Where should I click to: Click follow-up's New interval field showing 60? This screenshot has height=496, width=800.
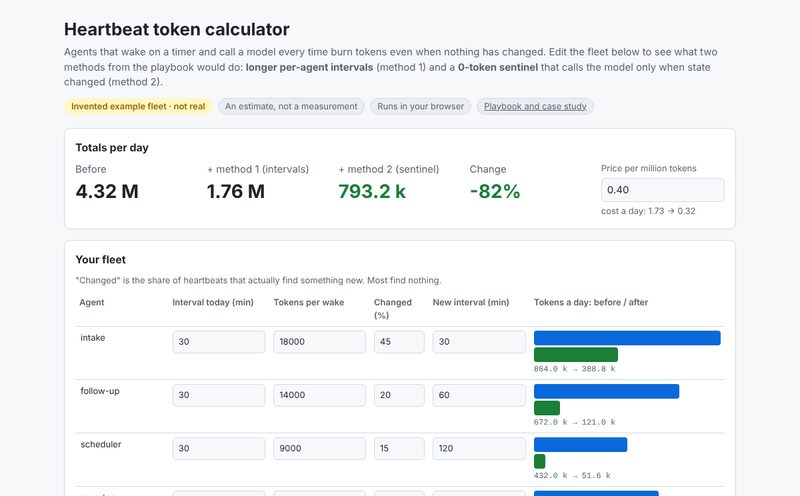[x=479, y=395]
